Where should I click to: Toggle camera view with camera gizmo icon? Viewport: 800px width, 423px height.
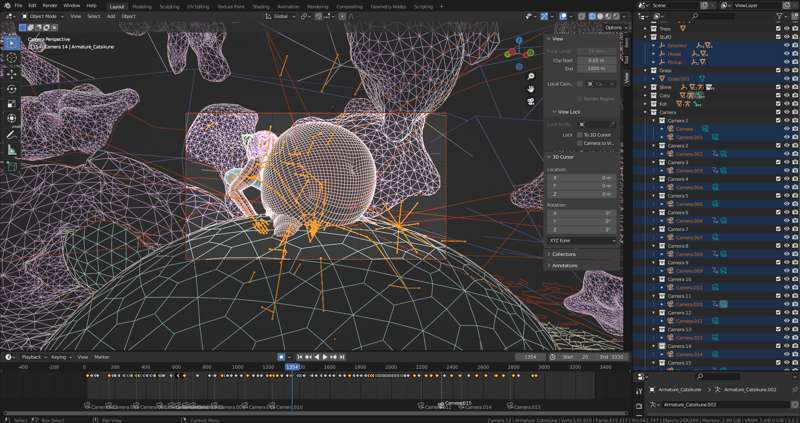click(x=531, y=101)
